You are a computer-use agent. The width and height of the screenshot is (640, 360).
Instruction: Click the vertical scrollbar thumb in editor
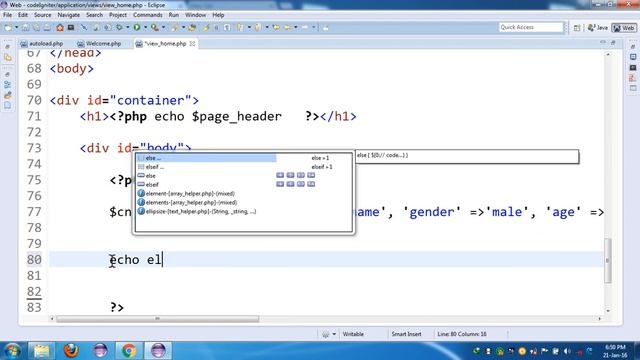(x=608, y=260)
